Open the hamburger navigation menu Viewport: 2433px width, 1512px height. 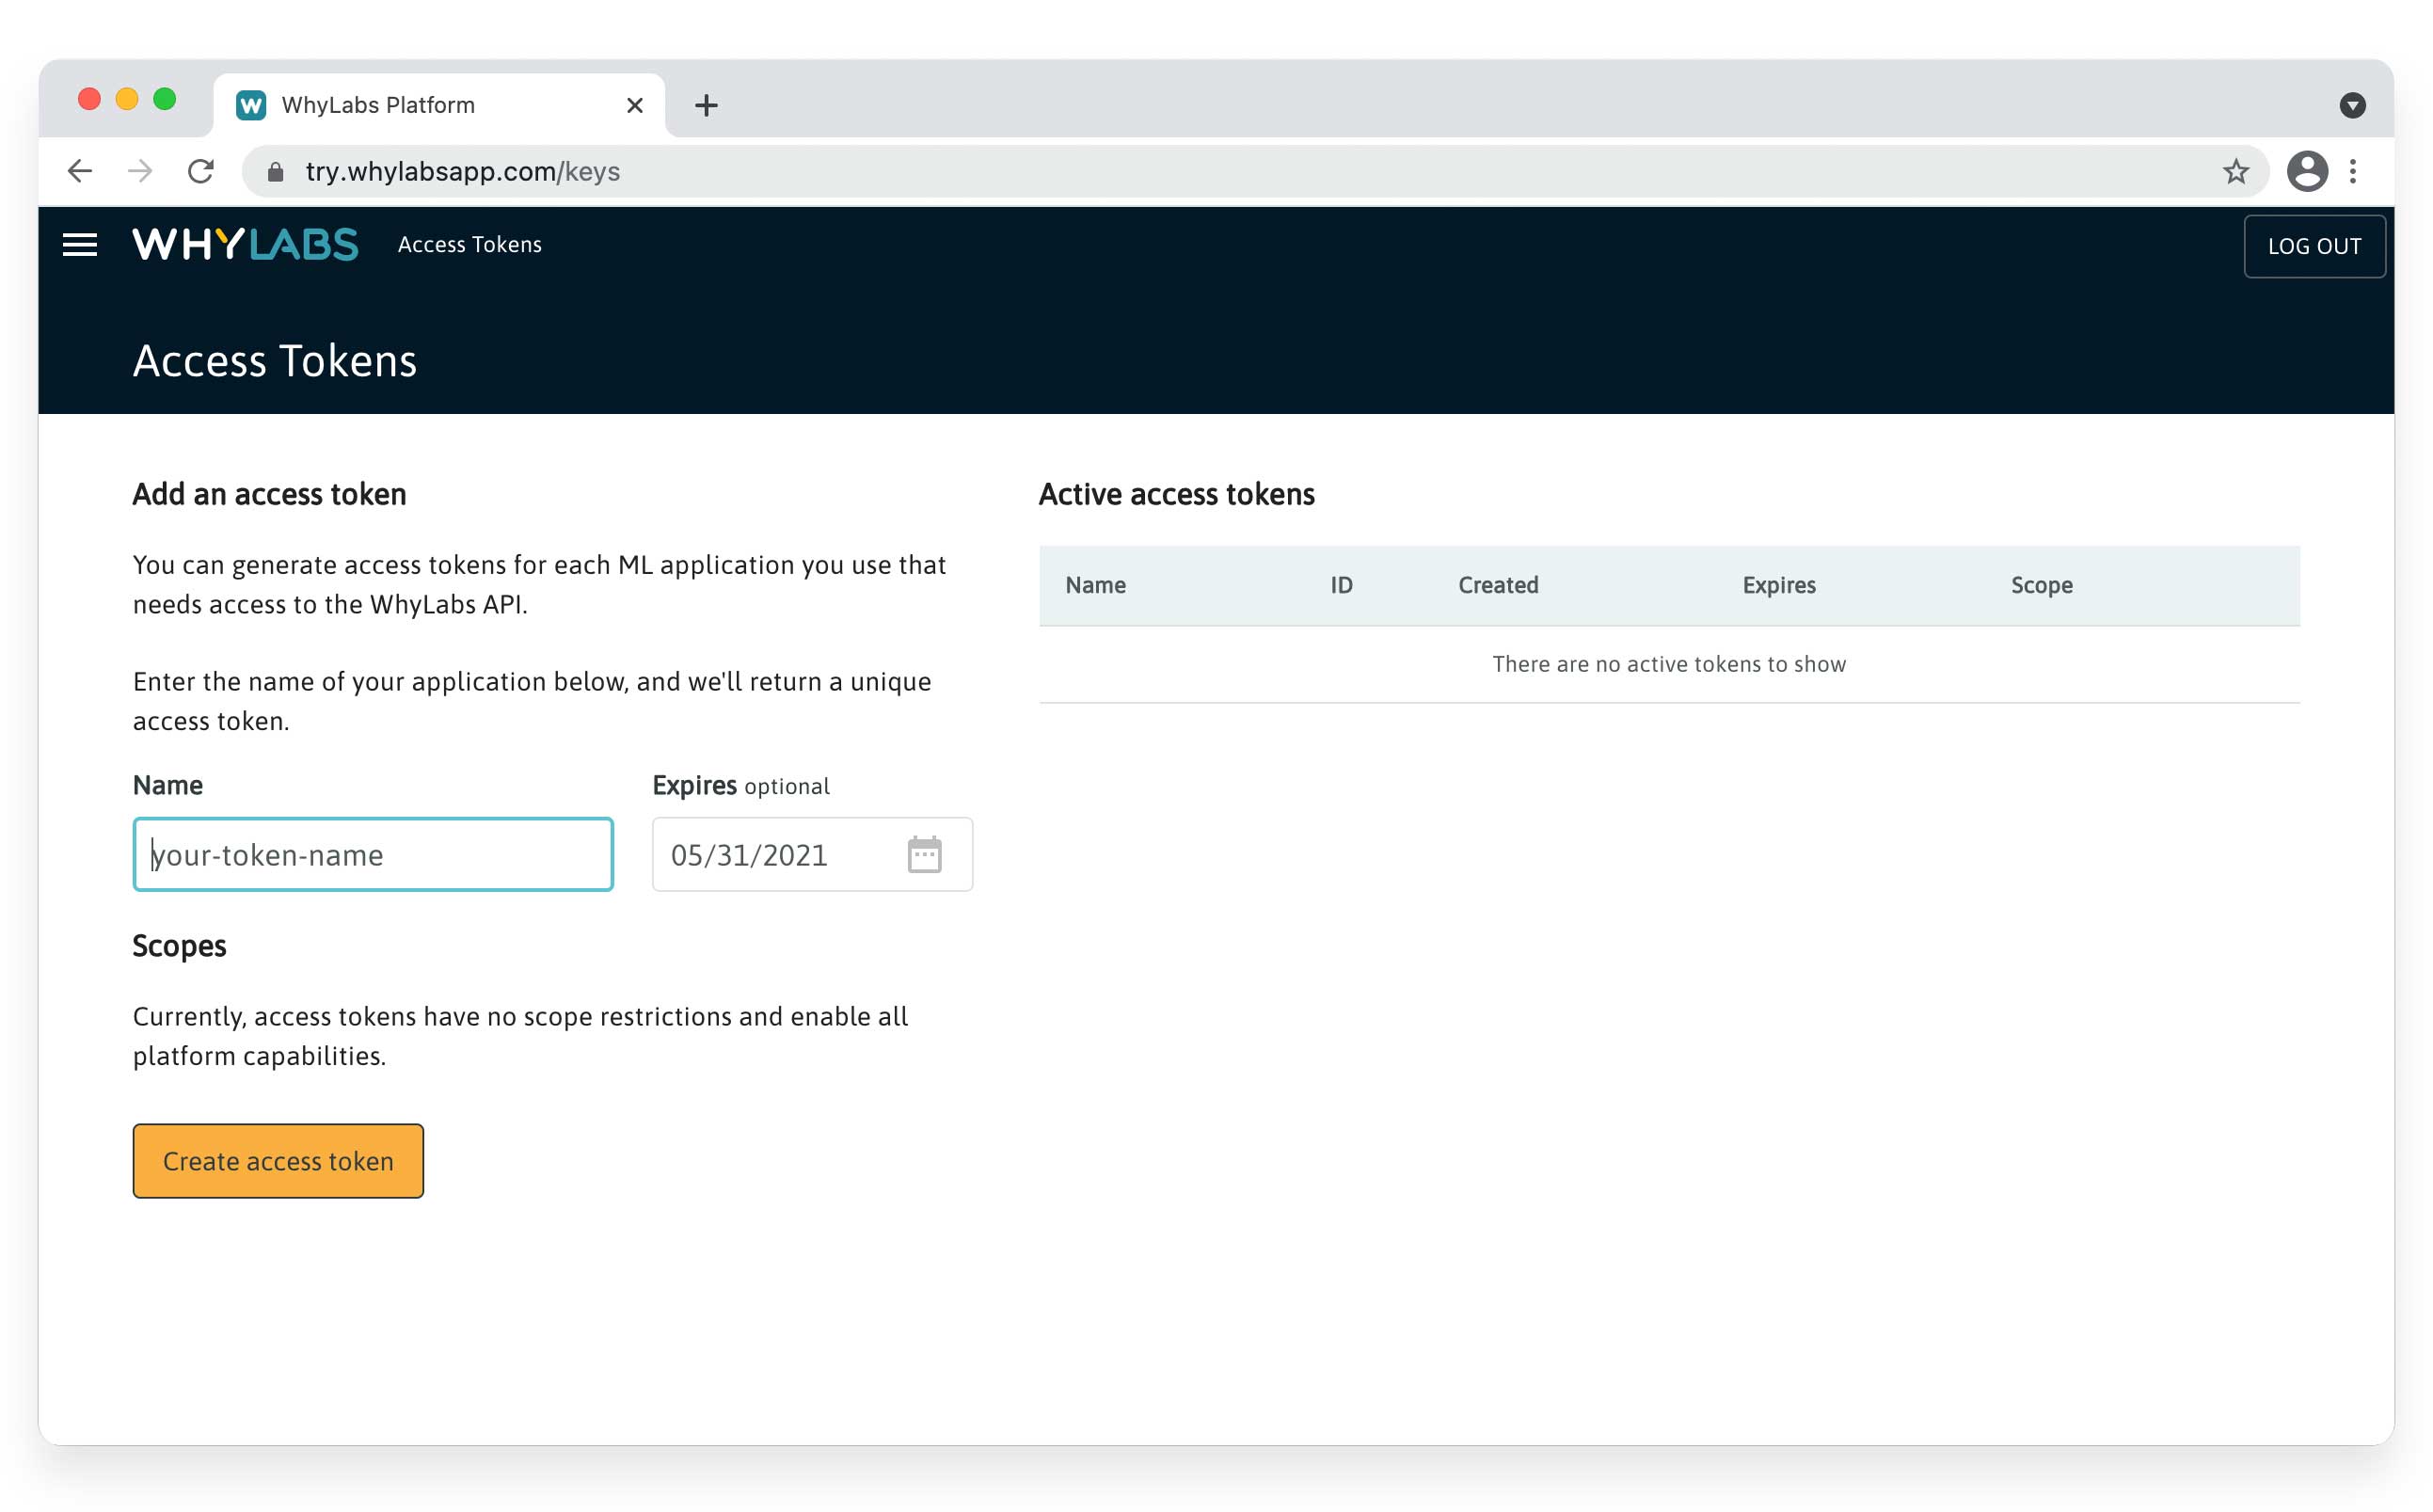(x=79, y=245)
